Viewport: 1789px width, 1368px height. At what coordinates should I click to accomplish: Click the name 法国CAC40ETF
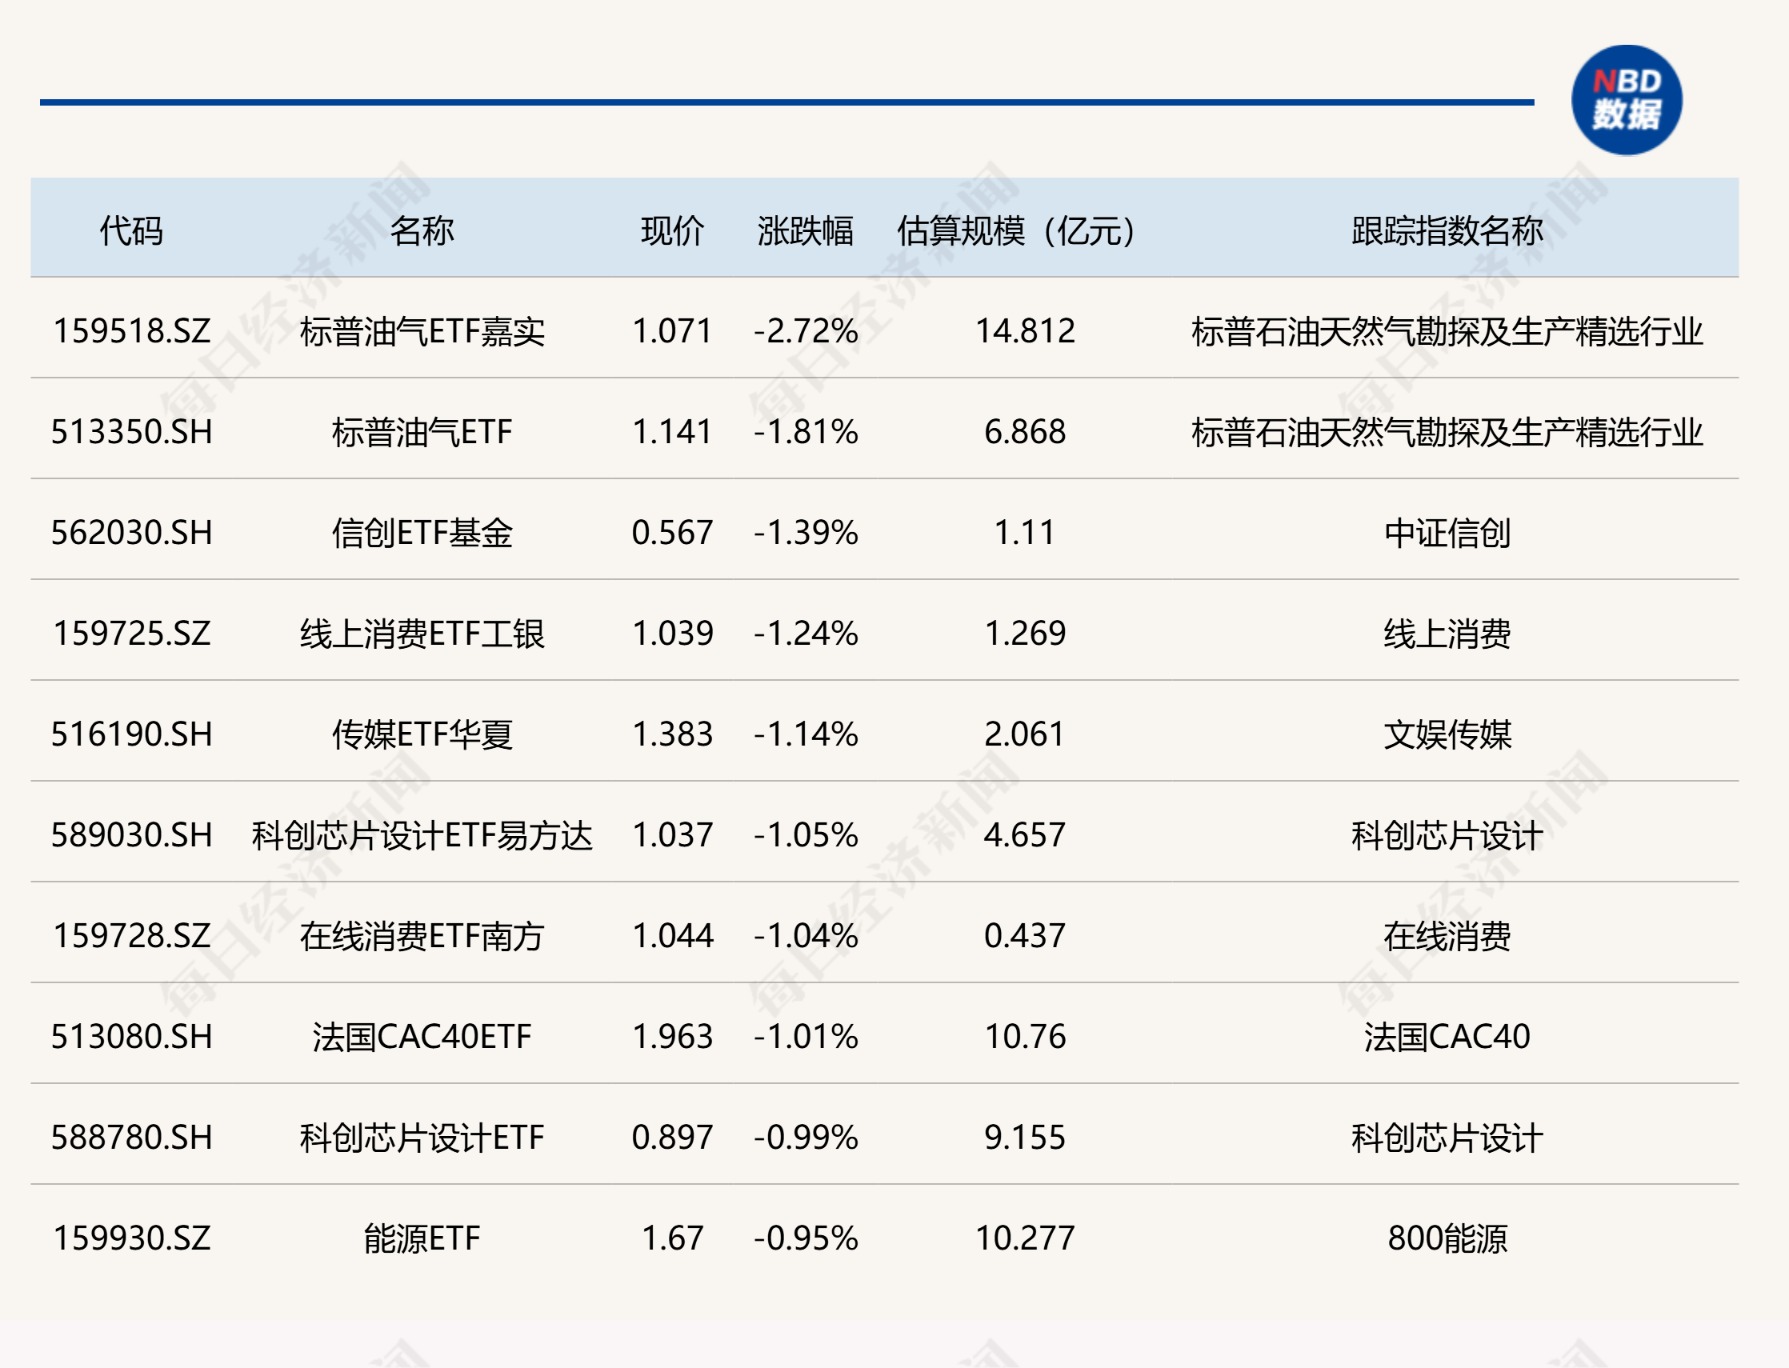coord(422,1037)
